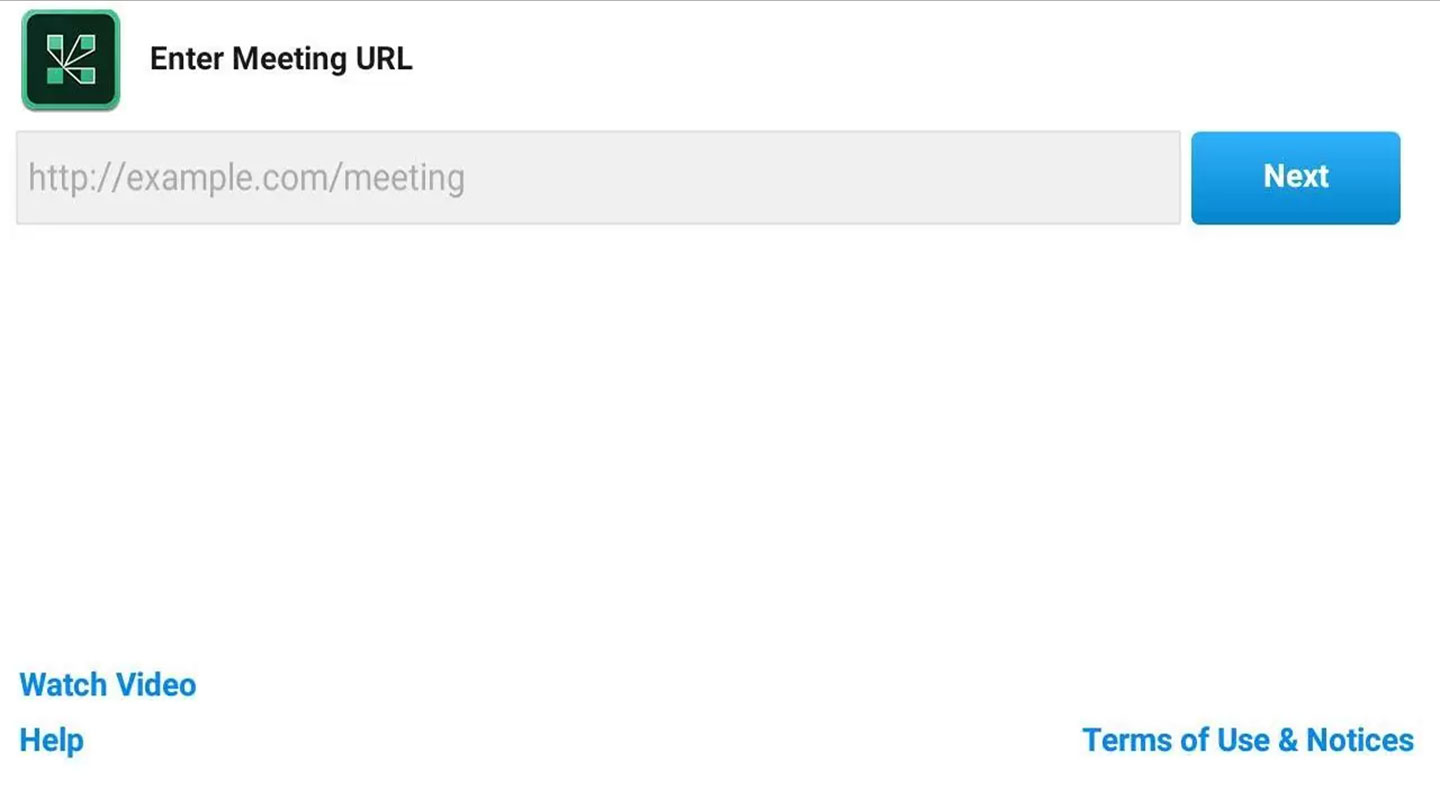
Task: Select the gray URL entry box
Action: [x=598, y=178]
